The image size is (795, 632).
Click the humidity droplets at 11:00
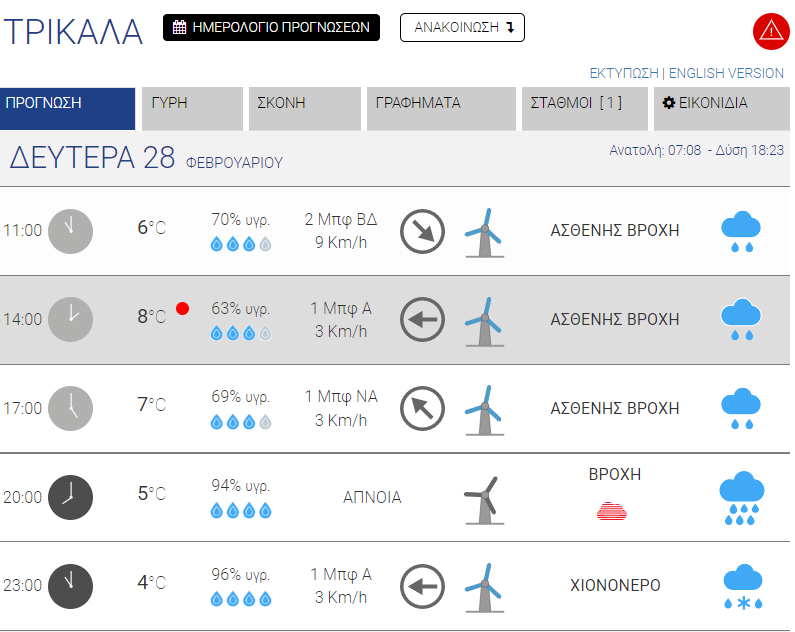(x=241, y=243)
